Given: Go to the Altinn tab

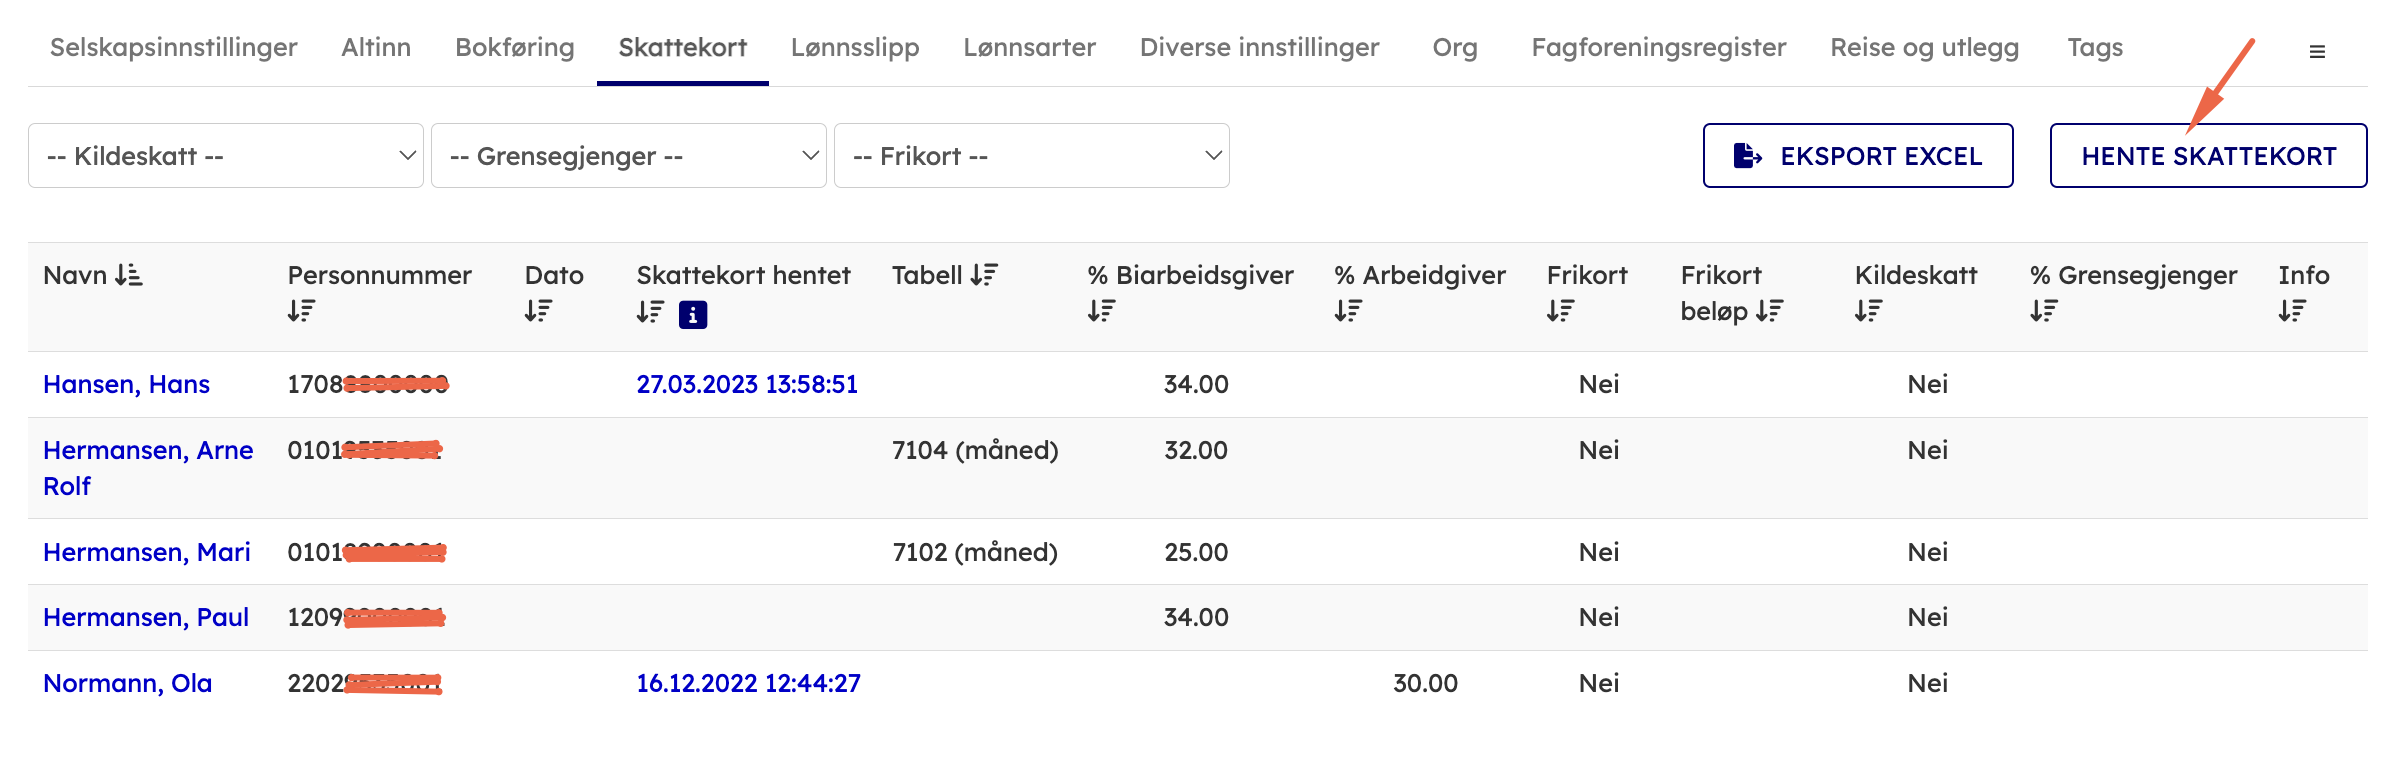Looking at the screenshot, I should [x=376, y=48].
